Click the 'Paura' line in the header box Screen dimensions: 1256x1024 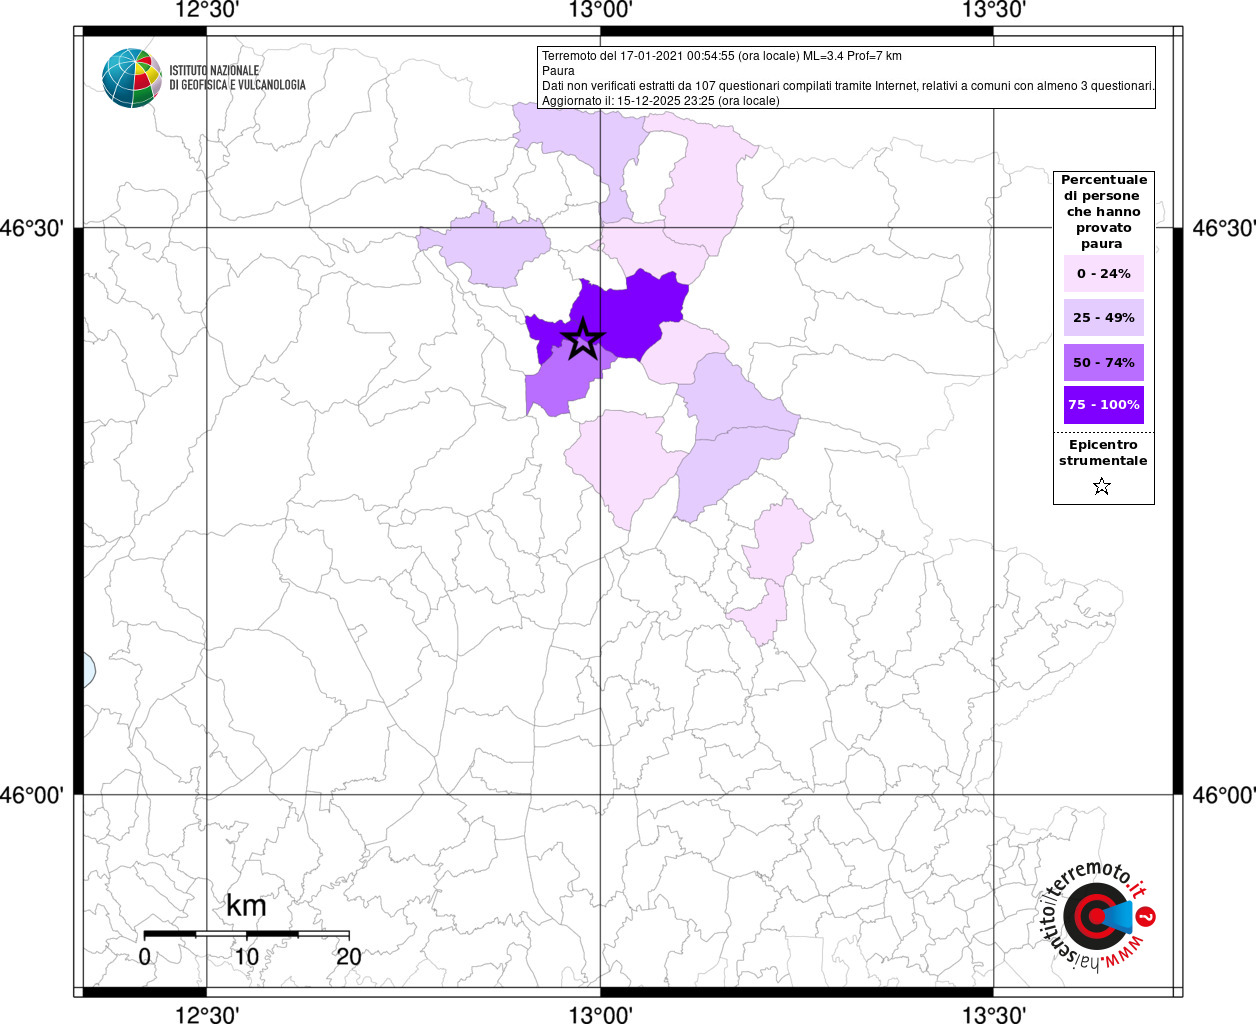click(558, 71)
